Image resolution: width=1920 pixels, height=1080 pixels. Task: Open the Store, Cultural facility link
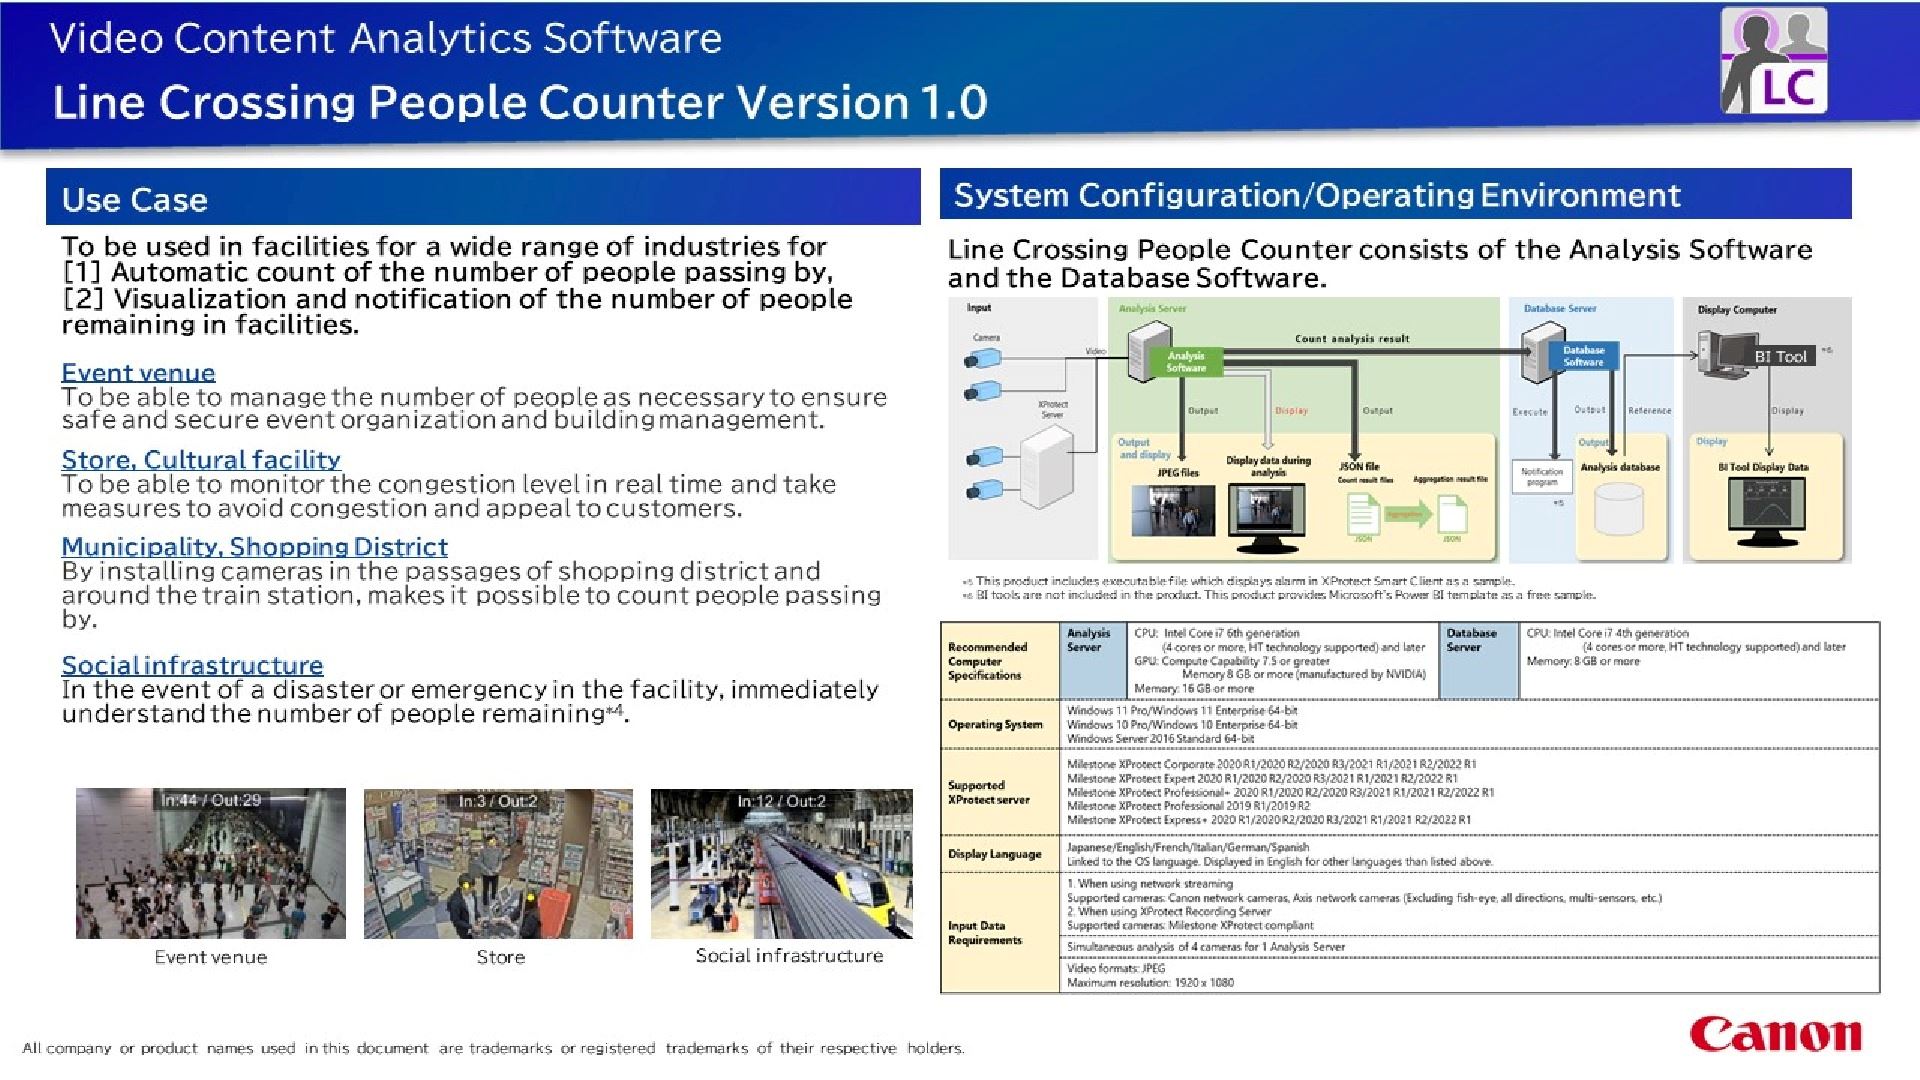coord(201,460)
